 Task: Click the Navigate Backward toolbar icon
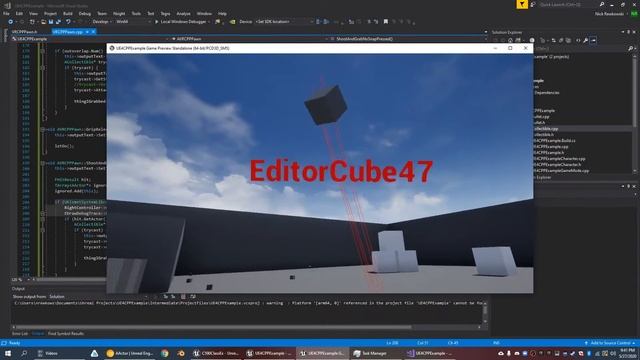click(11, 22)
